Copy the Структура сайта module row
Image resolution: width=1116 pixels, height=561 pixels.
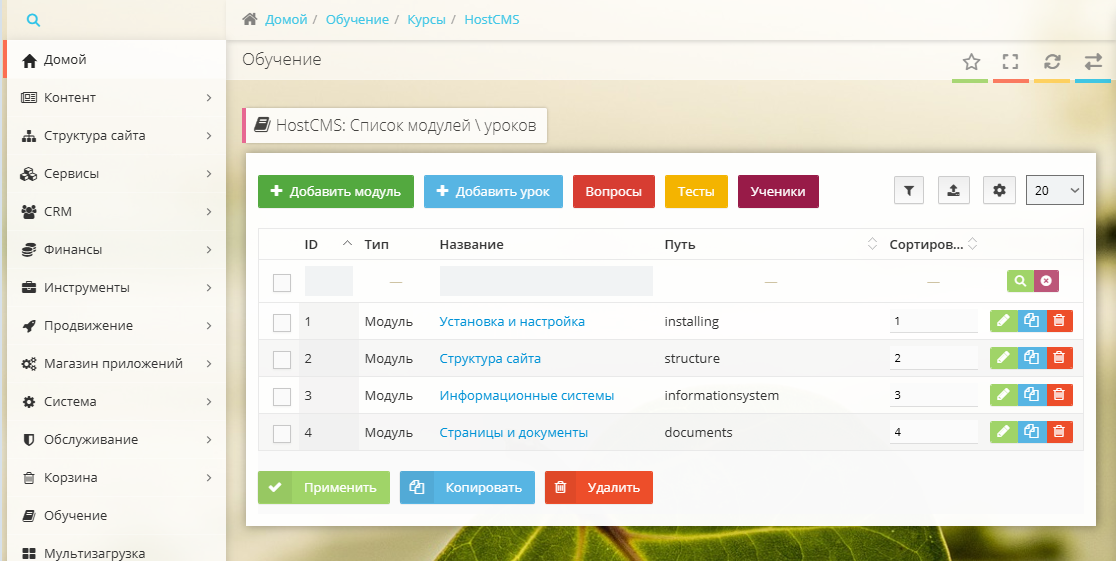pyautogui.click(x=1032, y=358)
